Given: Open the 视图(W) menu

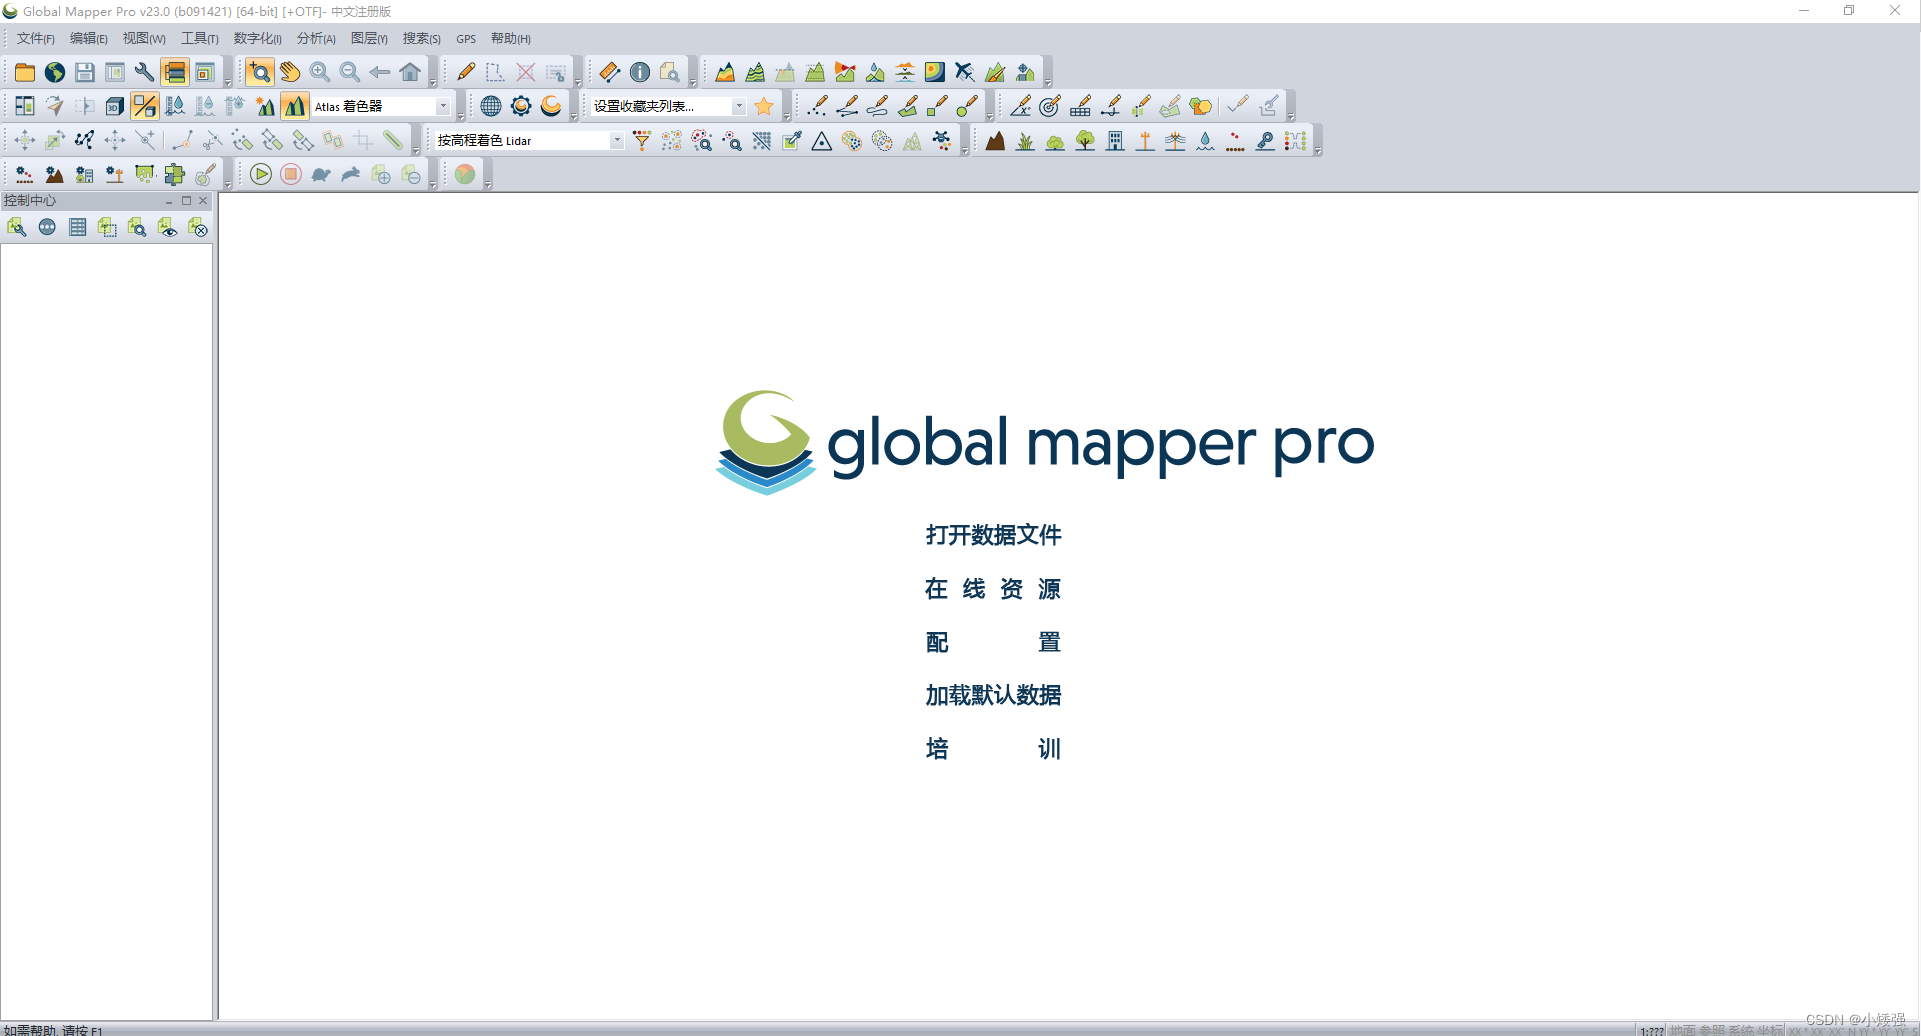Looking at the screenshot, I should (144, 39).
